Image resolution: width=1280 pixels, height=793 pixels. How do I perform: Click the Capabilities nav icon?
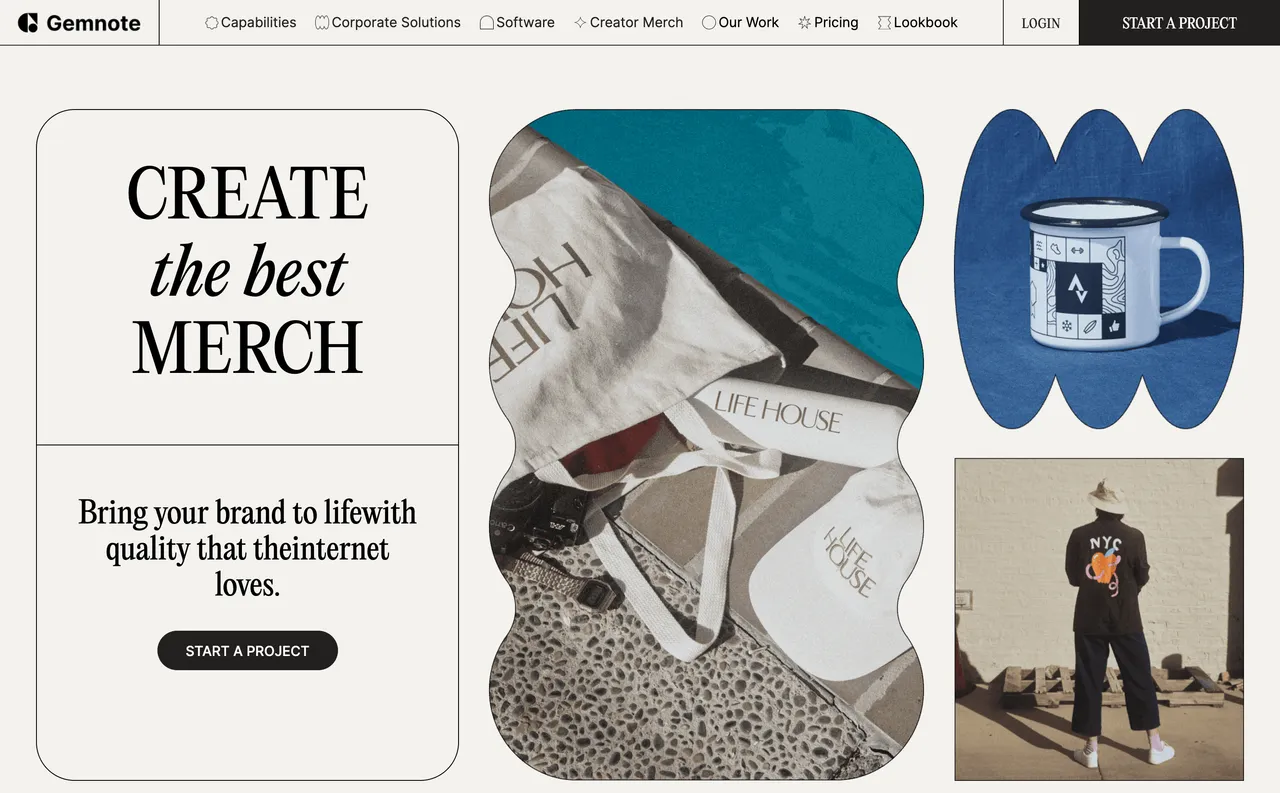[x=212, y=22]
